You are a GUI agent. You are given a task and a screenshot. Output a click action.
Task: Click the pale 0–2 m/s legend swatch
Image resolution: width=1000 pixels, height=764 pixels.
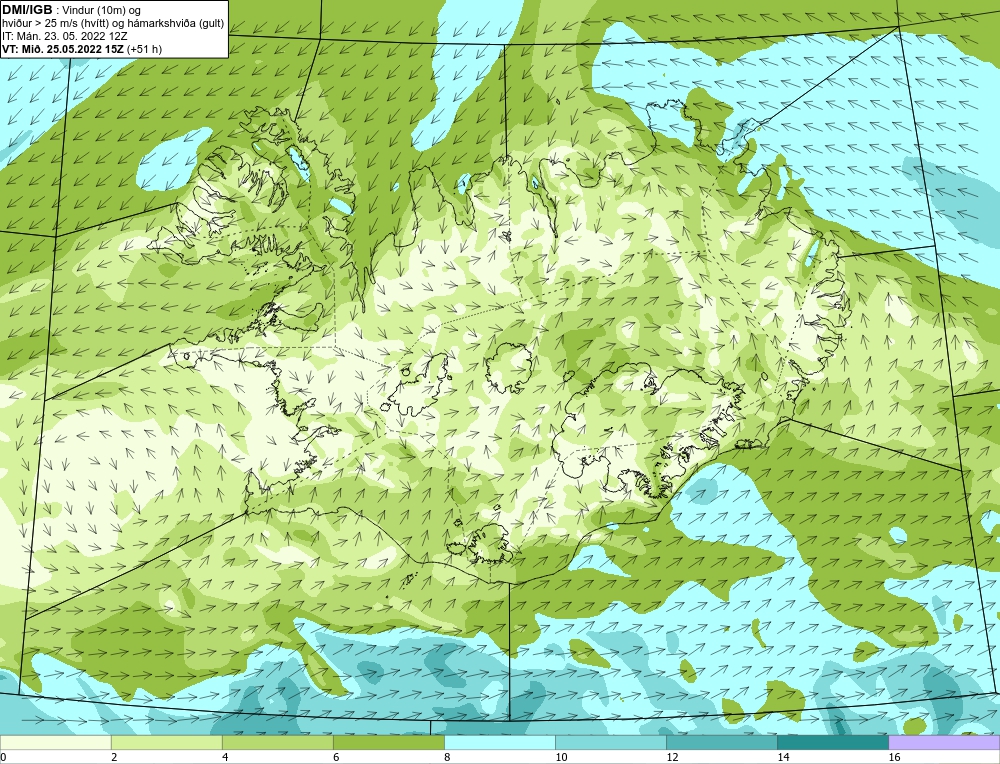tap(55, 742)
